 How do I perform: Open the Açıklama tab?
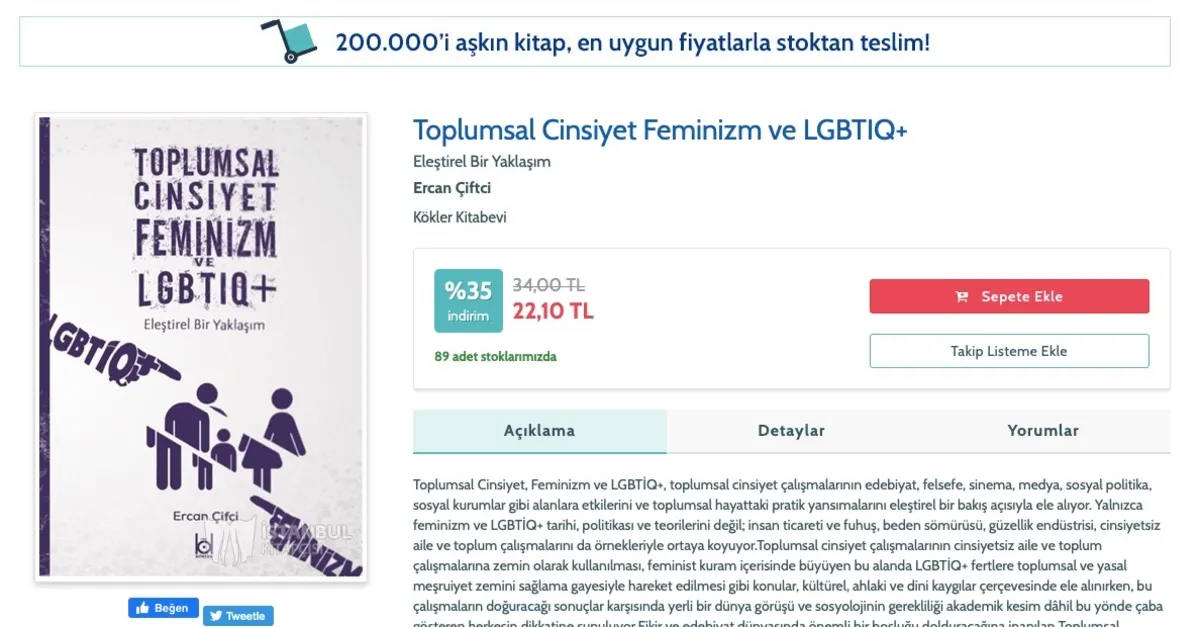point(539,431)
